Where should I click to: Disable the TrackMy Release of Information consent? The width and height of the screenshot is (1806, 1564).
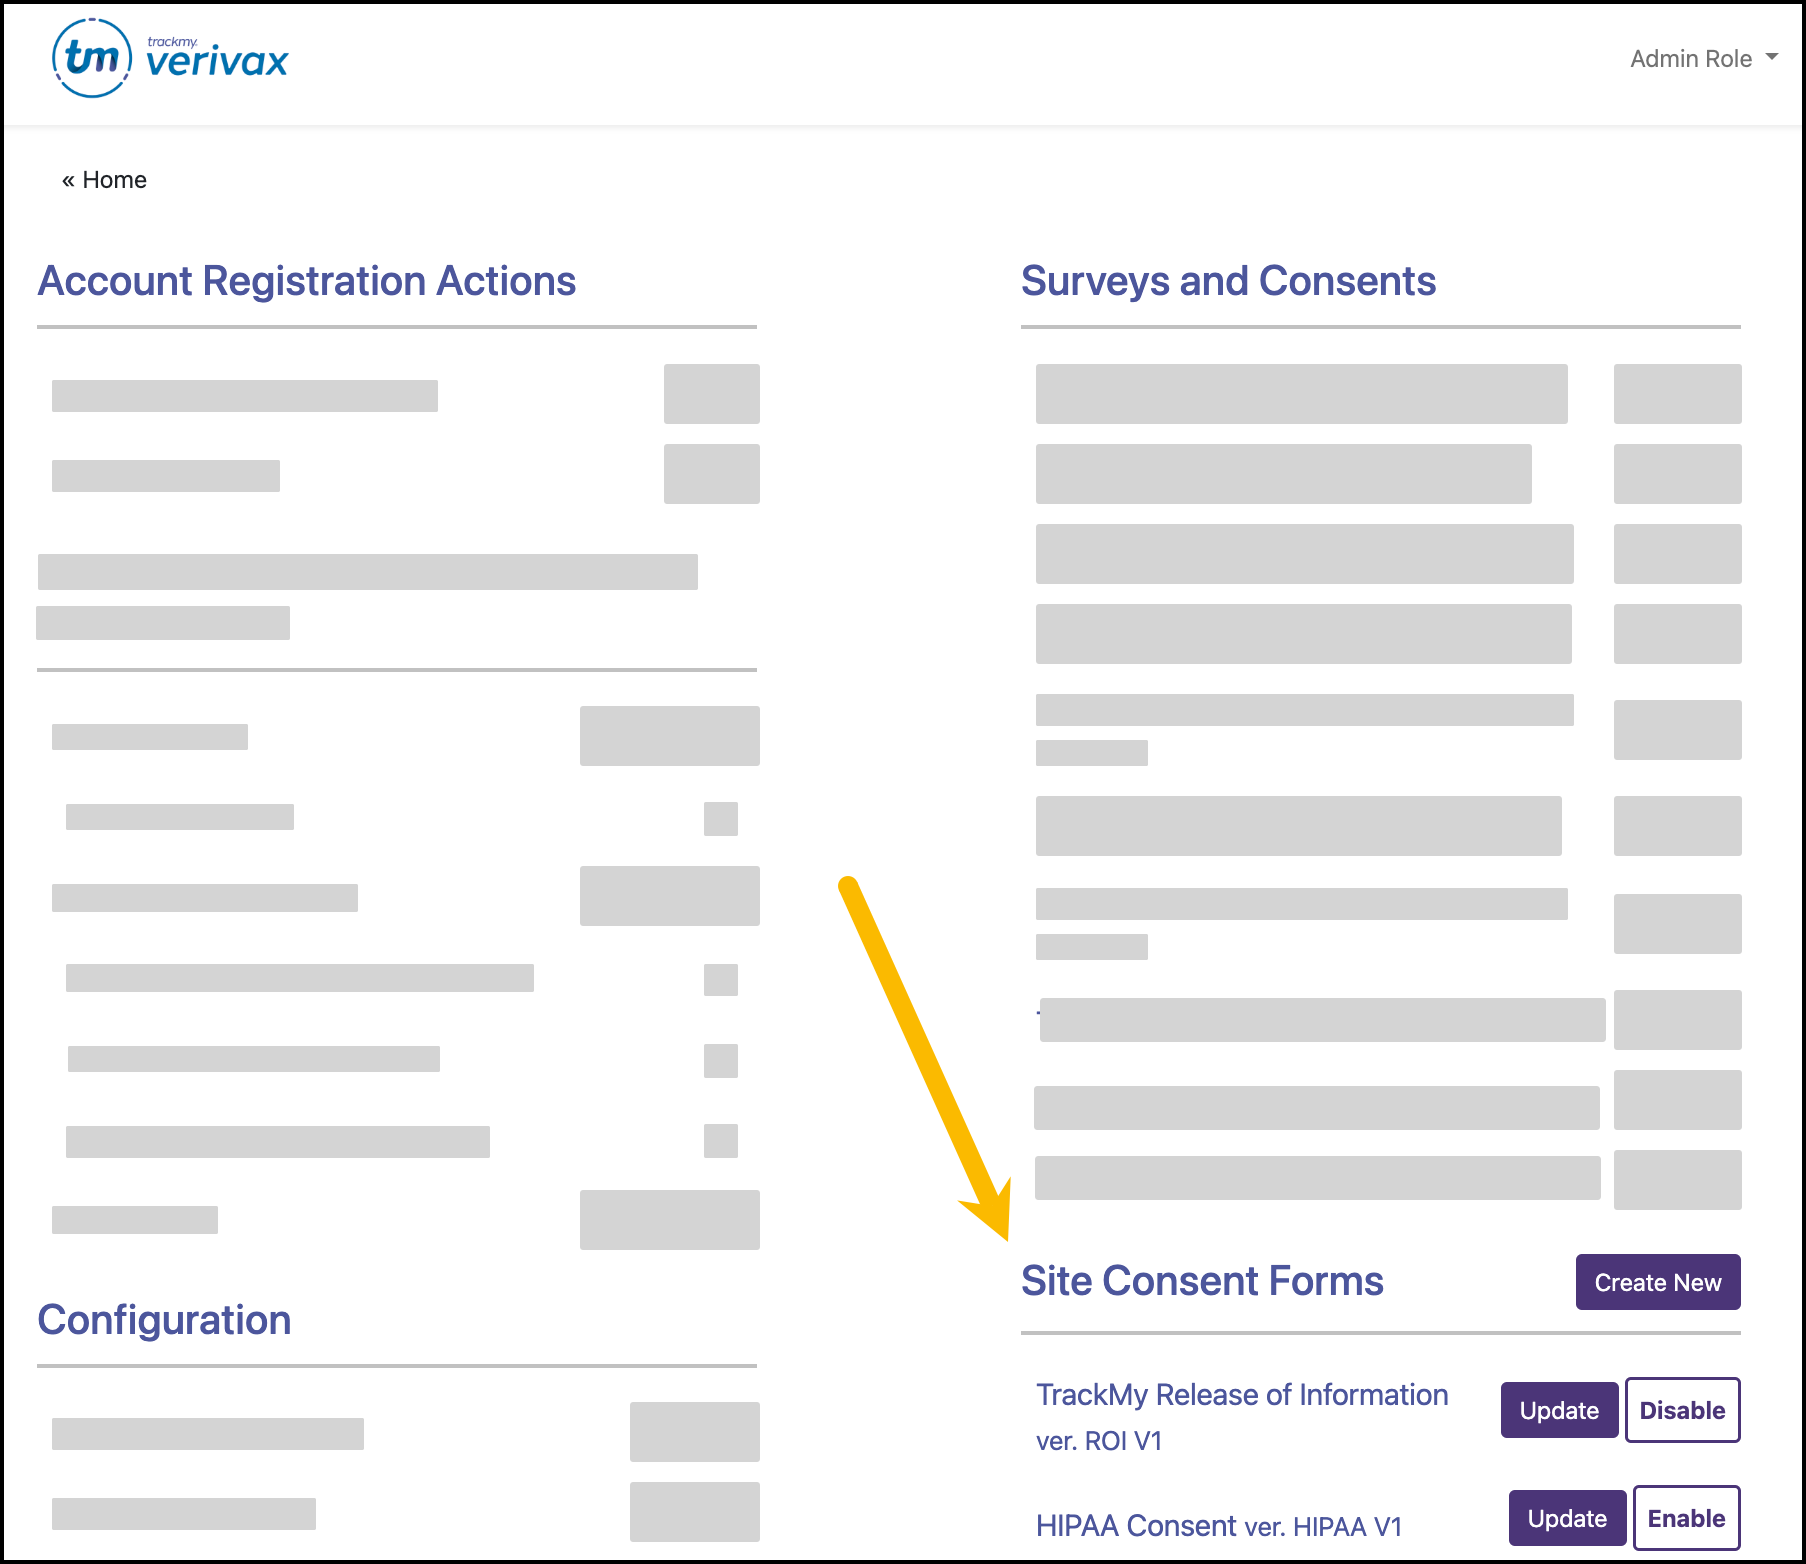1682,1410
